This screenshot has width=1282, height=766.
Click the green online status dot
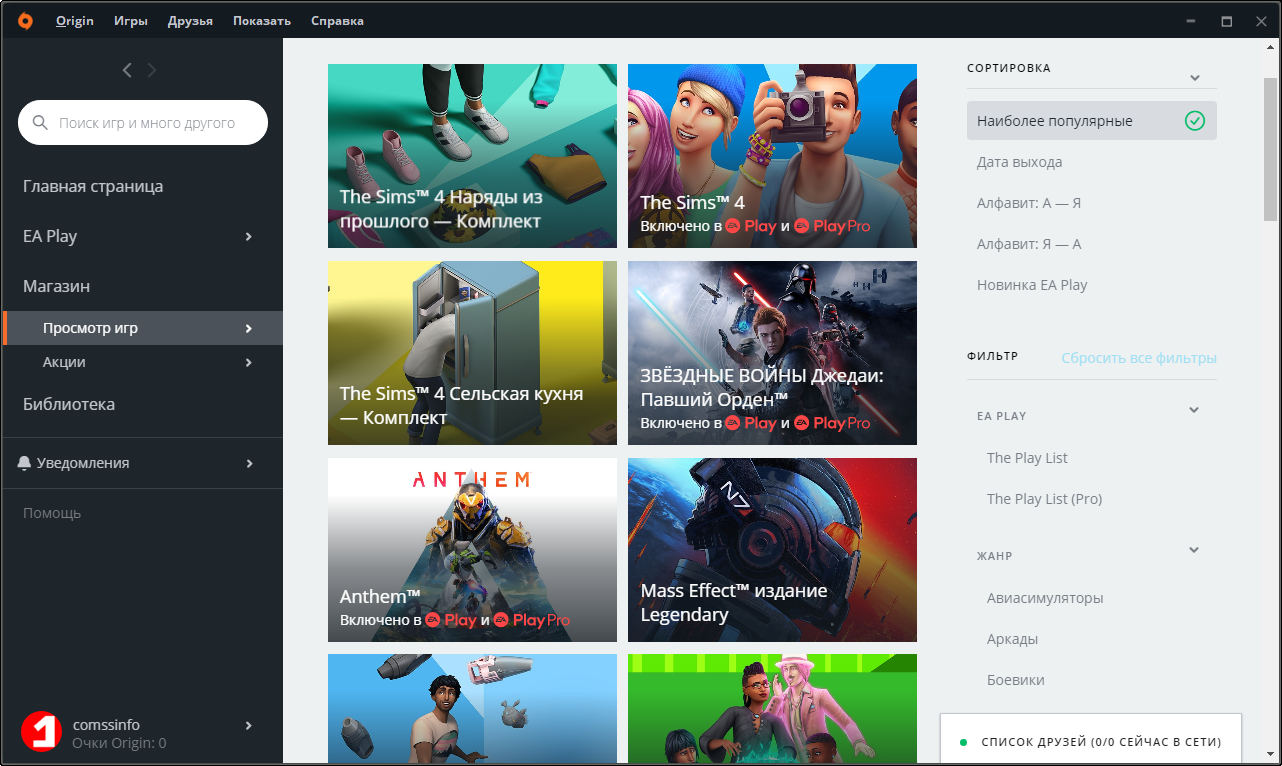click(x=963, y=743)
